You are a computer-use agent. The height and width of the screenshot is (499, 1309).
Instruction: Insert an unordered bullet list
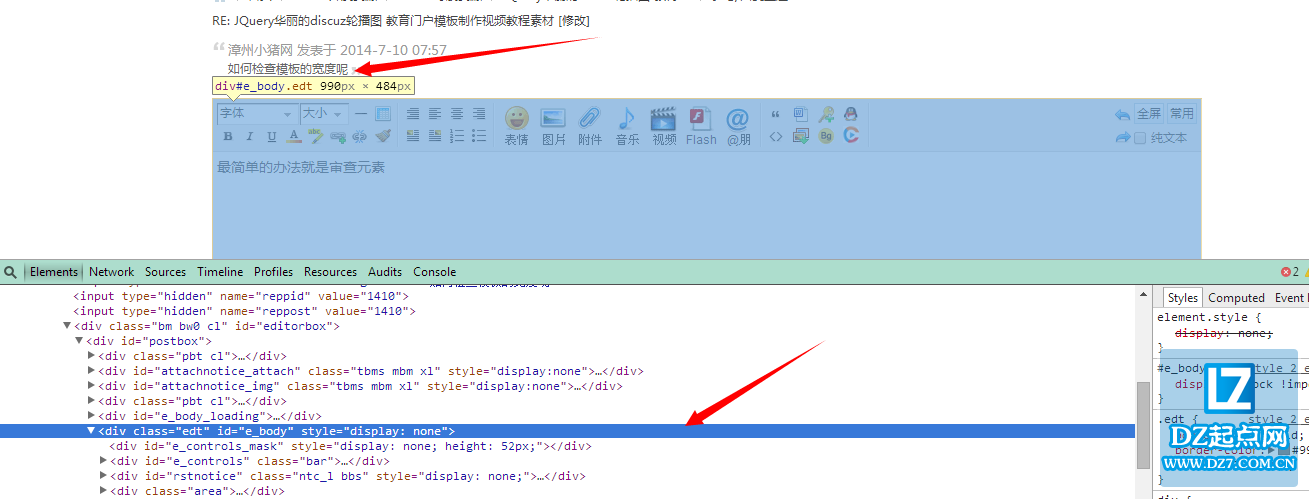[x=479, y=136]
